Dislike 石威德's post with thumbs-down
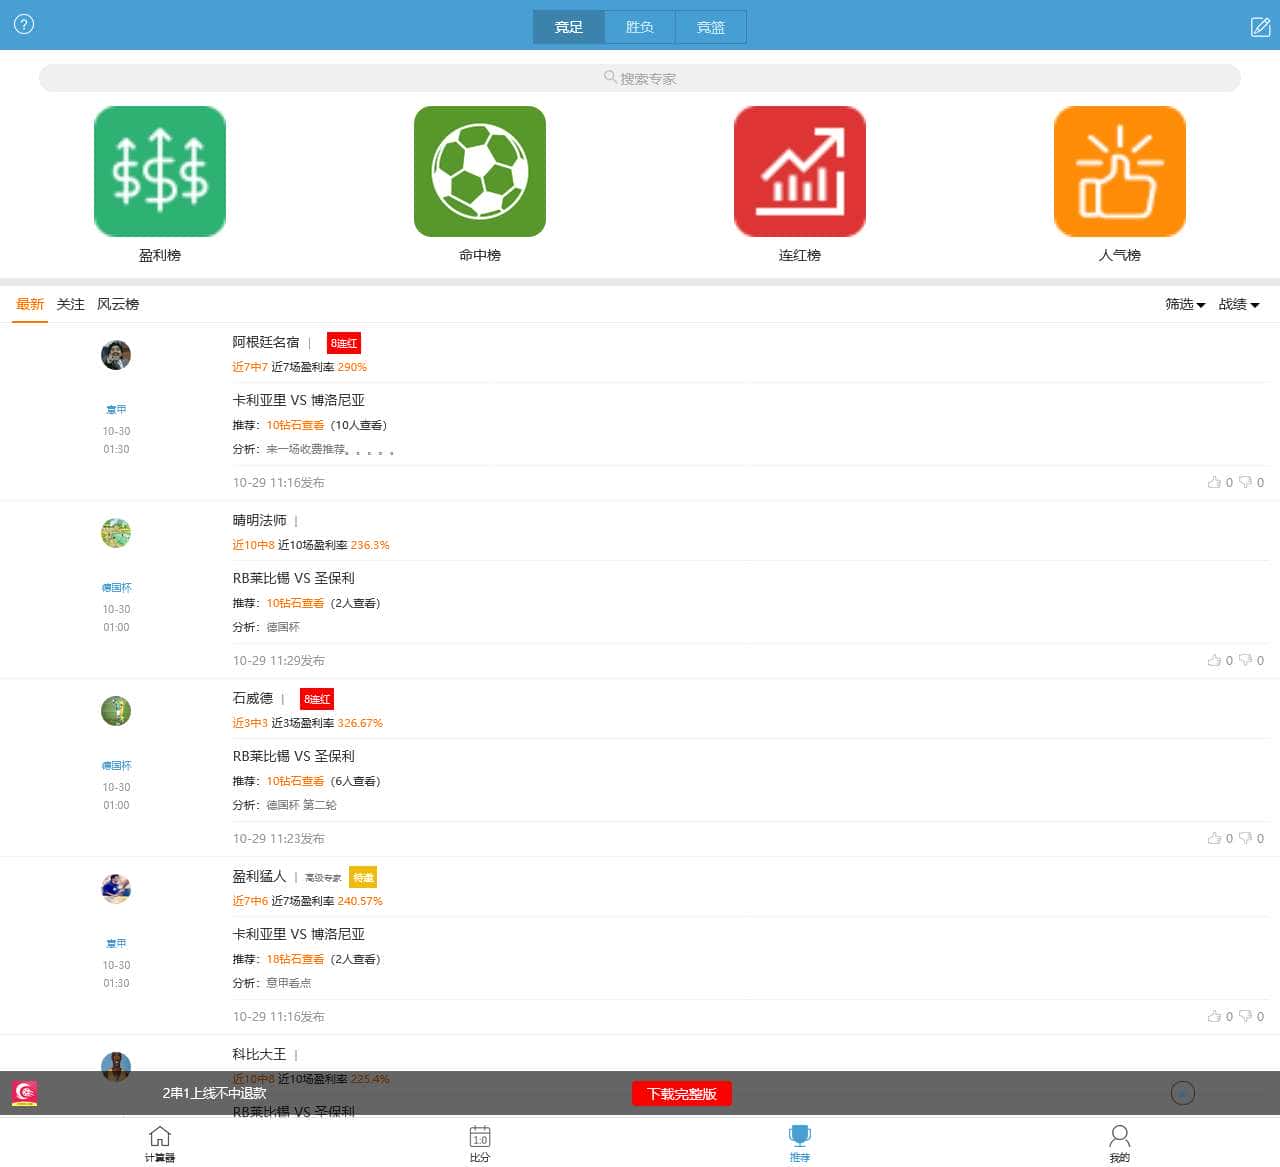 pos(1245,838)
